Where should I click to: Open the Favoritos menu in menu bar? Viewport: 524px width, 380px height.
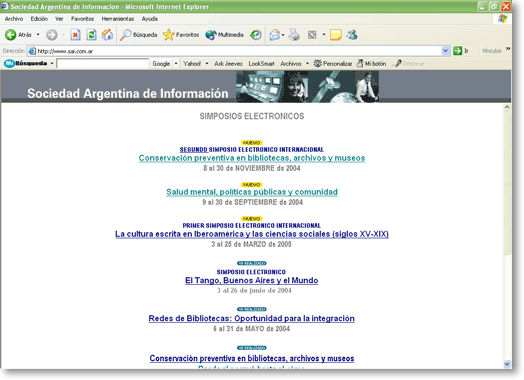tap(82, 19)
